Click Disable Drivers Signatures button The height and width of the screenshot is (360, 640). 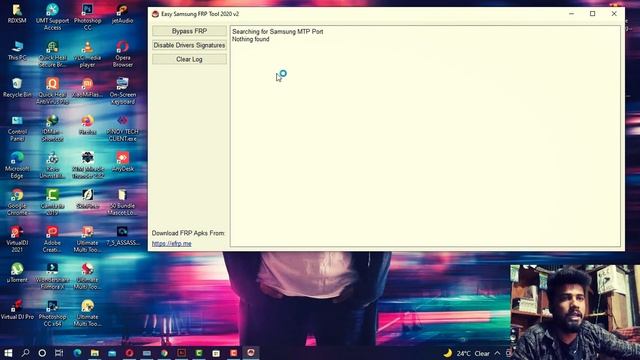click(189, 45)
